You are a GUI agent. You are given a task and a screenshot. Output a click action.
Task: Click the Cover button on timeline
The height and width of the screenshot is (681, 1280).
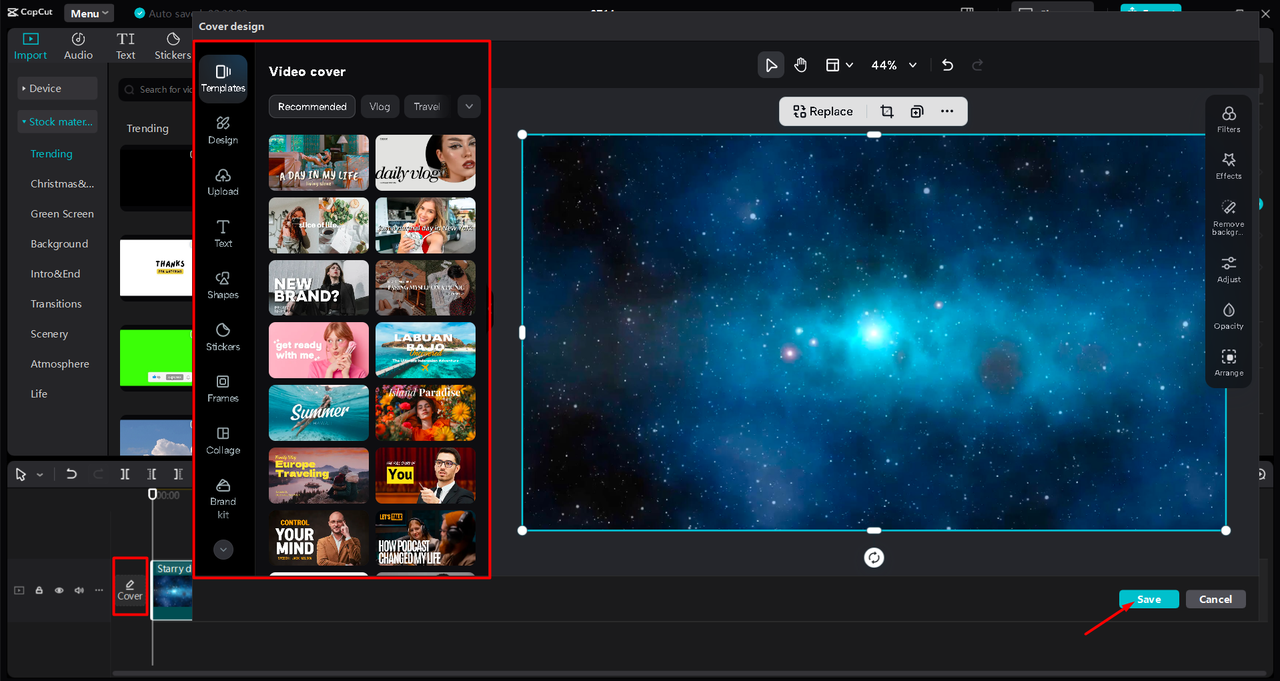click(x=130, y=590)
